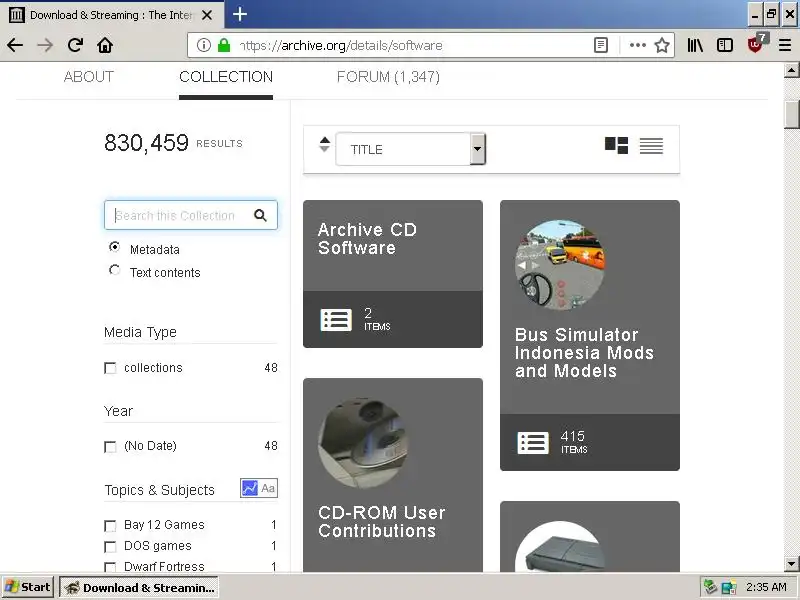The image size is (800, 600).
Task: Click the 2:35 AM clock
Action: click(766, 587)
